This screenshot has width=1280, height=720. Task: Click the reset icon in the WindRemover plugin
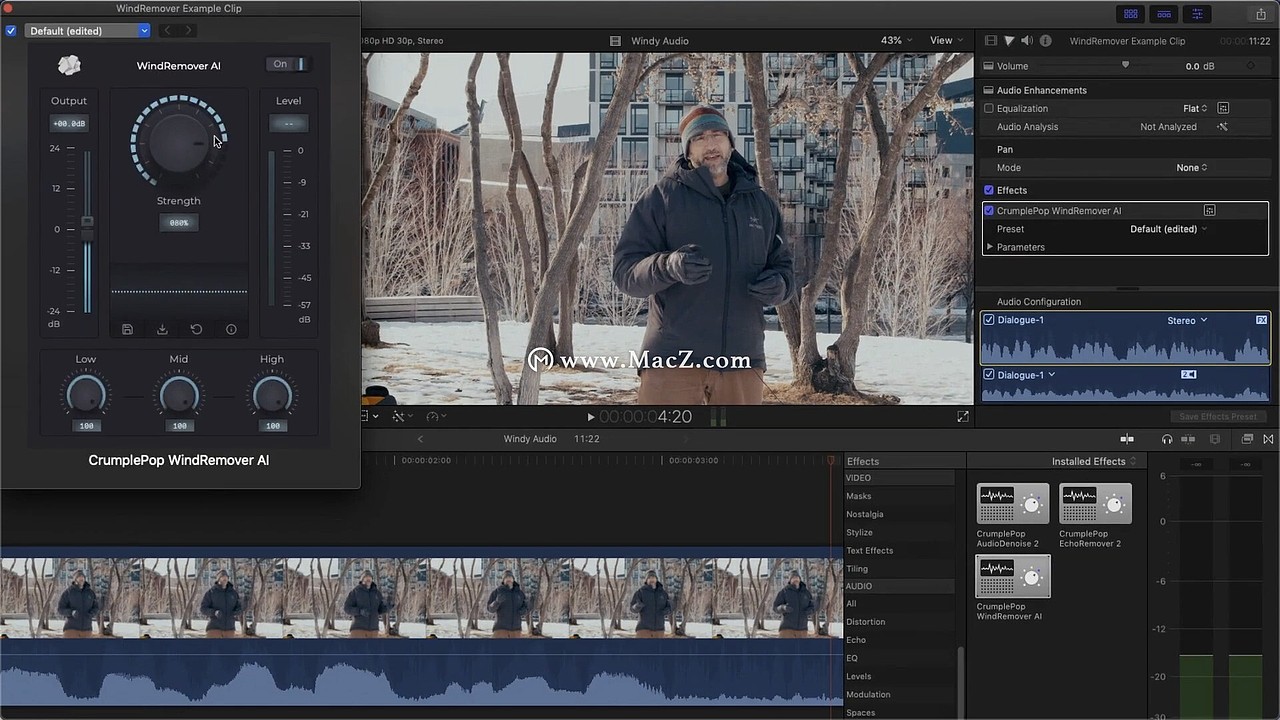coord(196,329)
